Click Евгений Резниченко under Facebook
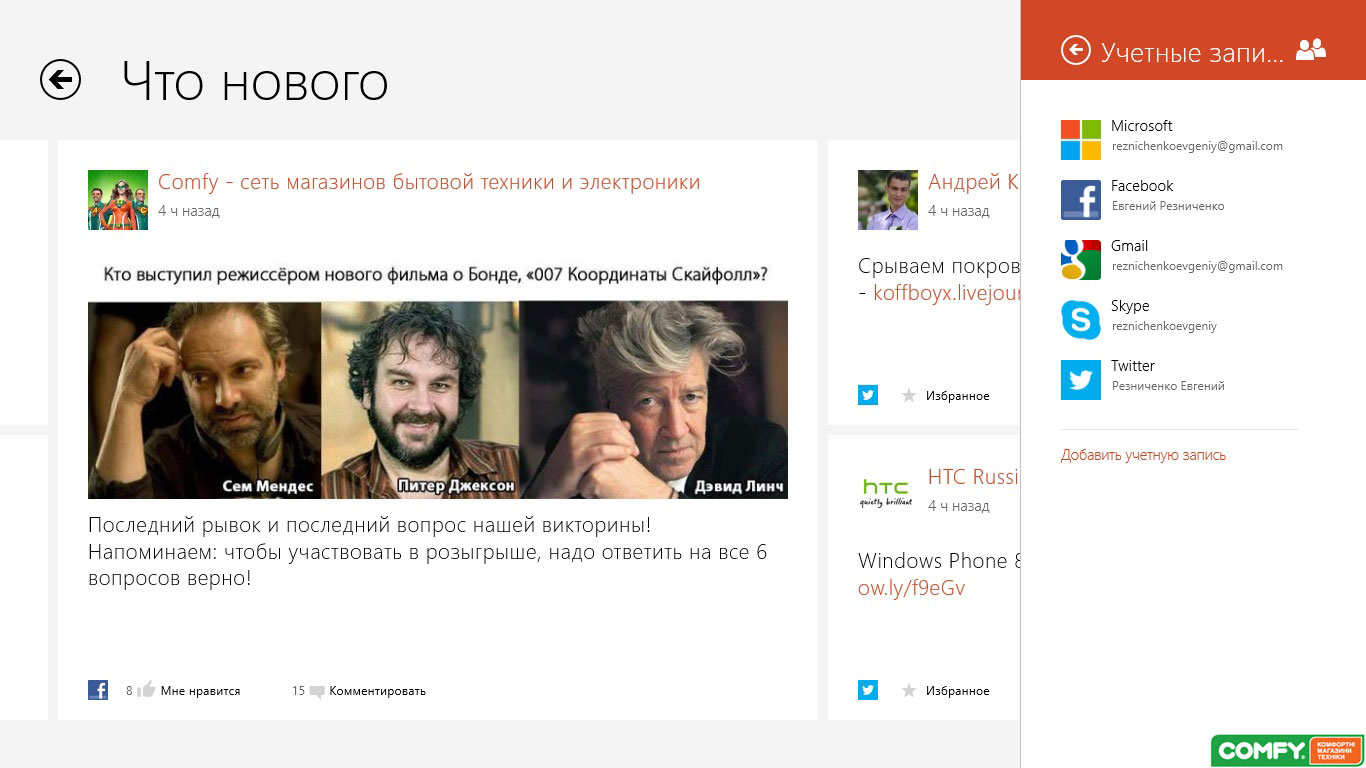This screenshot has height=768, width=1366. (1167, 206)
